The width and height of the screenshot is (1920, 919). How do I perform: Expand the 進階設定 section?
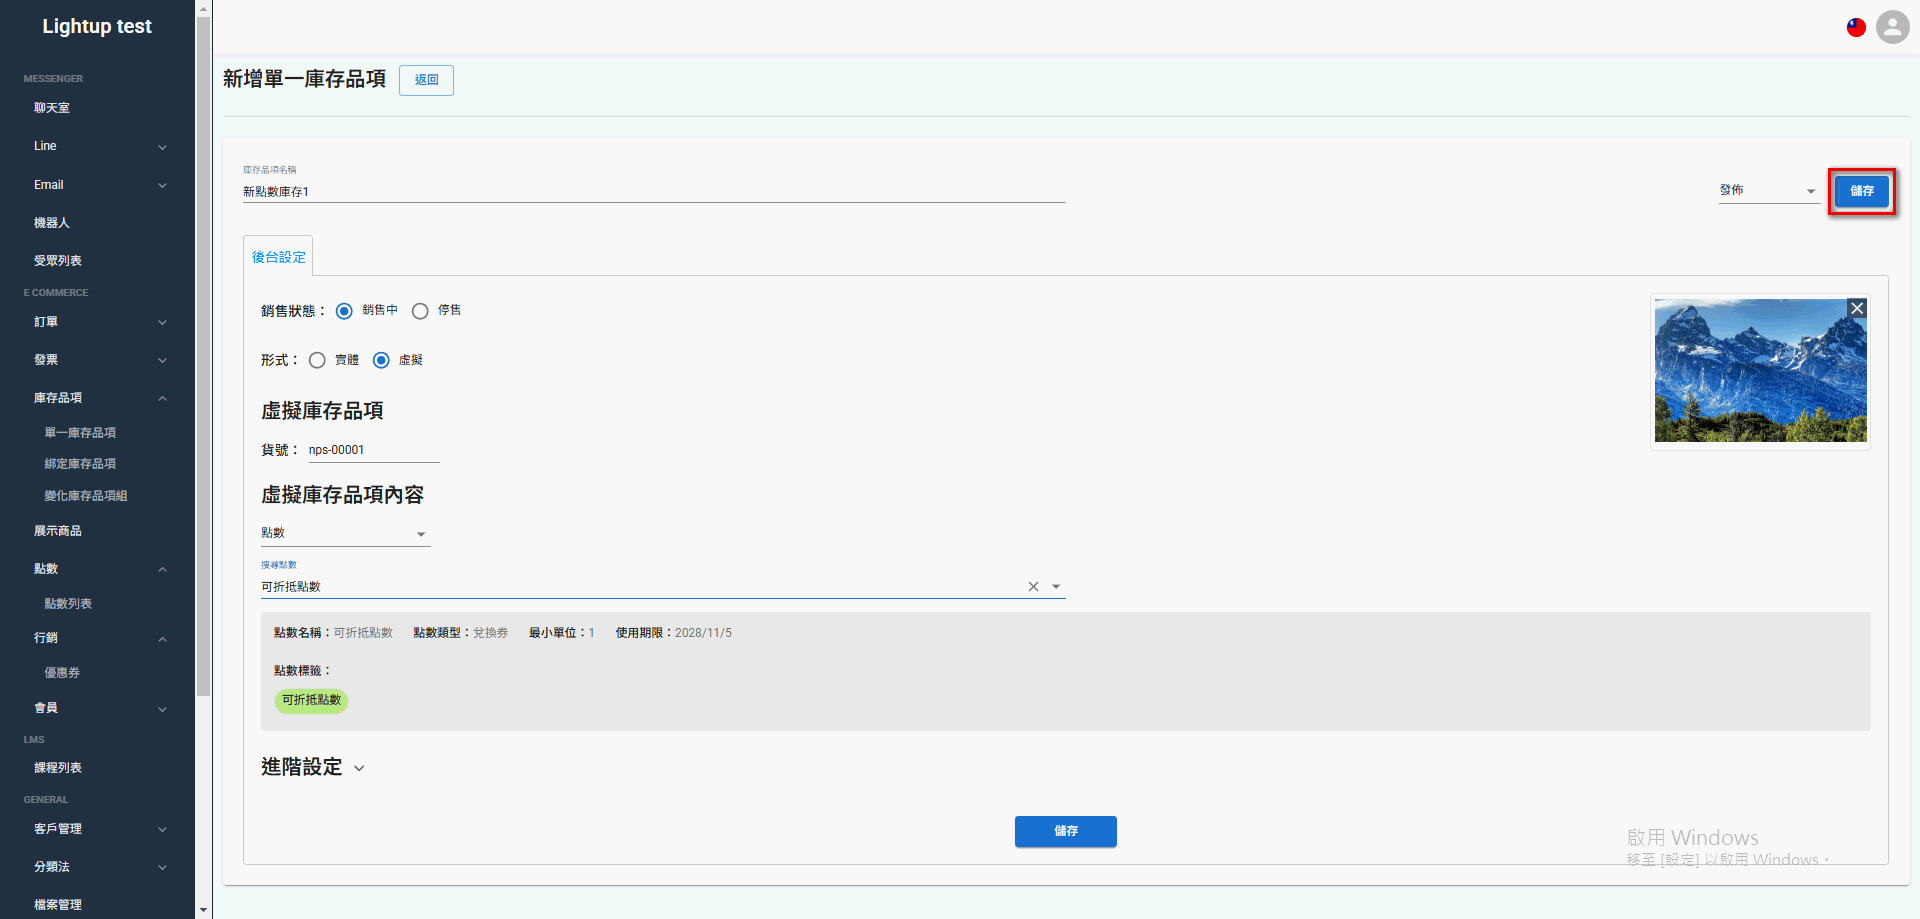coord(313,767)
